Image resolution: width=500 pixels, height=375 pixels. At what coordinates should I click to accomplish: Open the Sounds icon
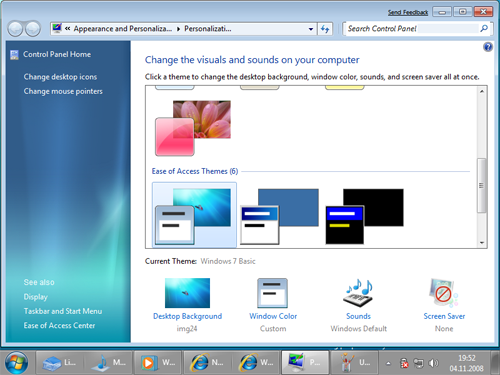click(358, 293)
